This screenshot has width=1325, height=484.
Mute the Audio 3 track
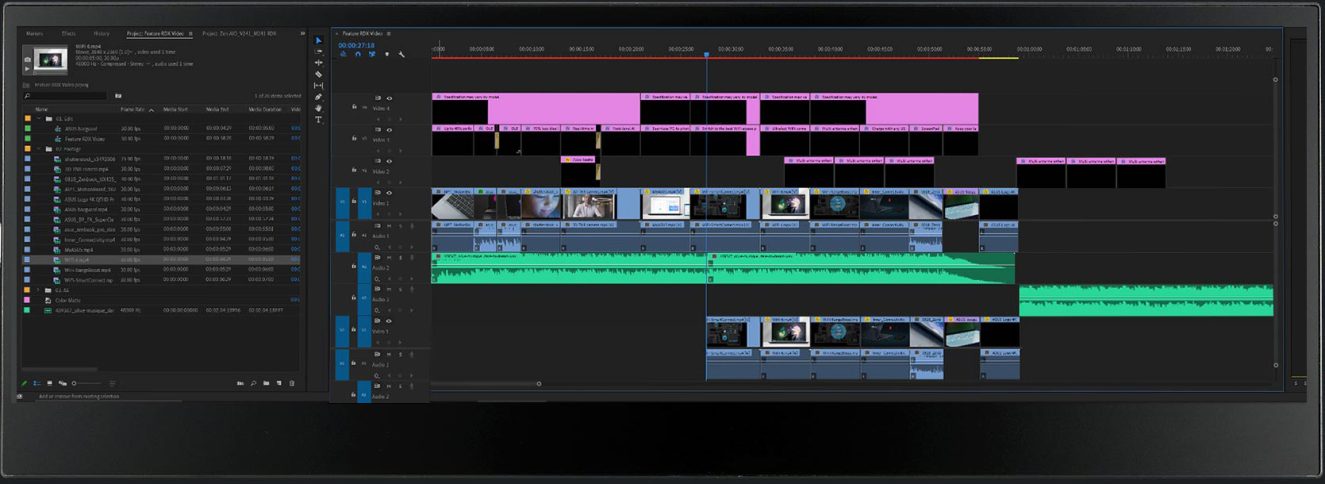tap(389, 289)
